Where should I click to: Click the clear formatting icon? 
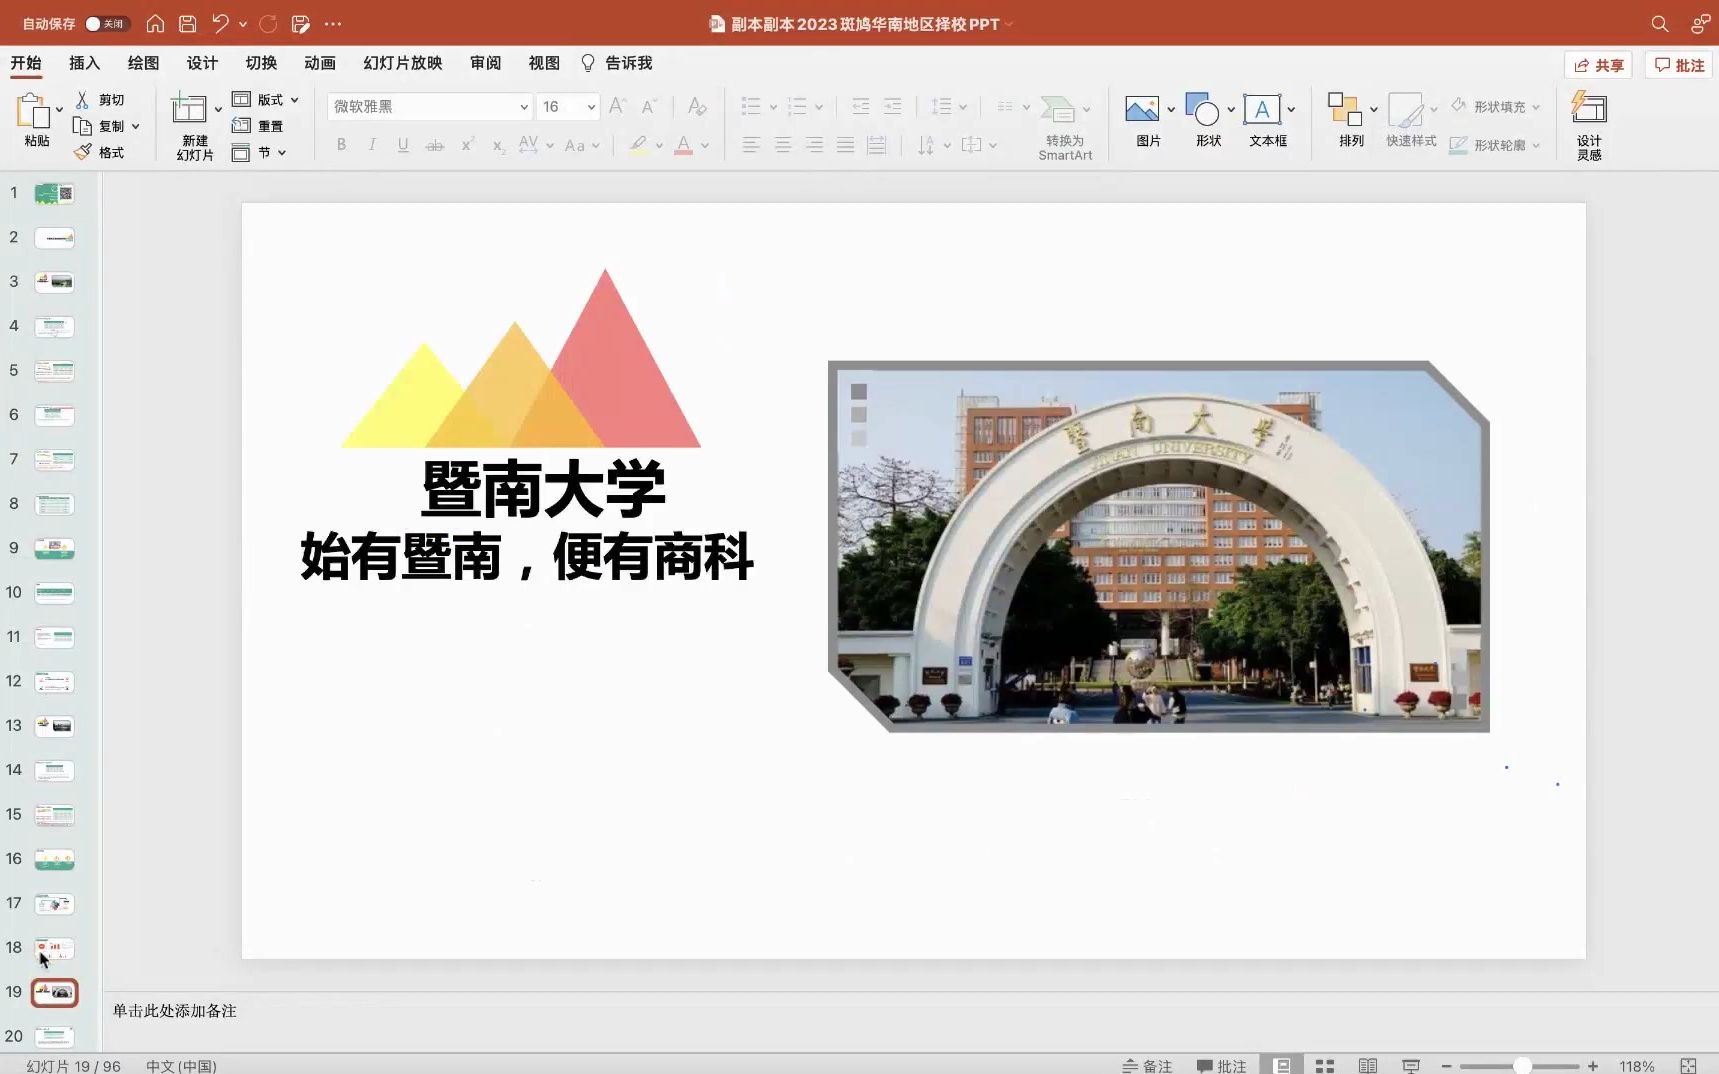point(697,106)
